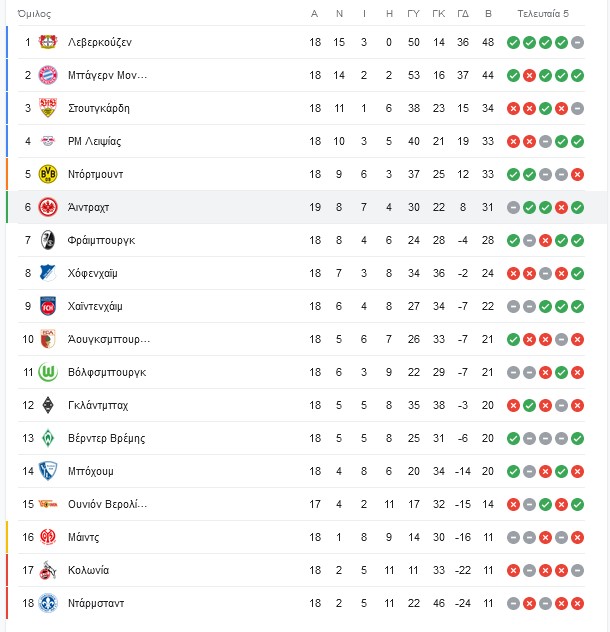The width and height of the screenshot is (610, 632).
Task: Select the Ντόρτμουντ BVB logo
Action: pos(48,174)
